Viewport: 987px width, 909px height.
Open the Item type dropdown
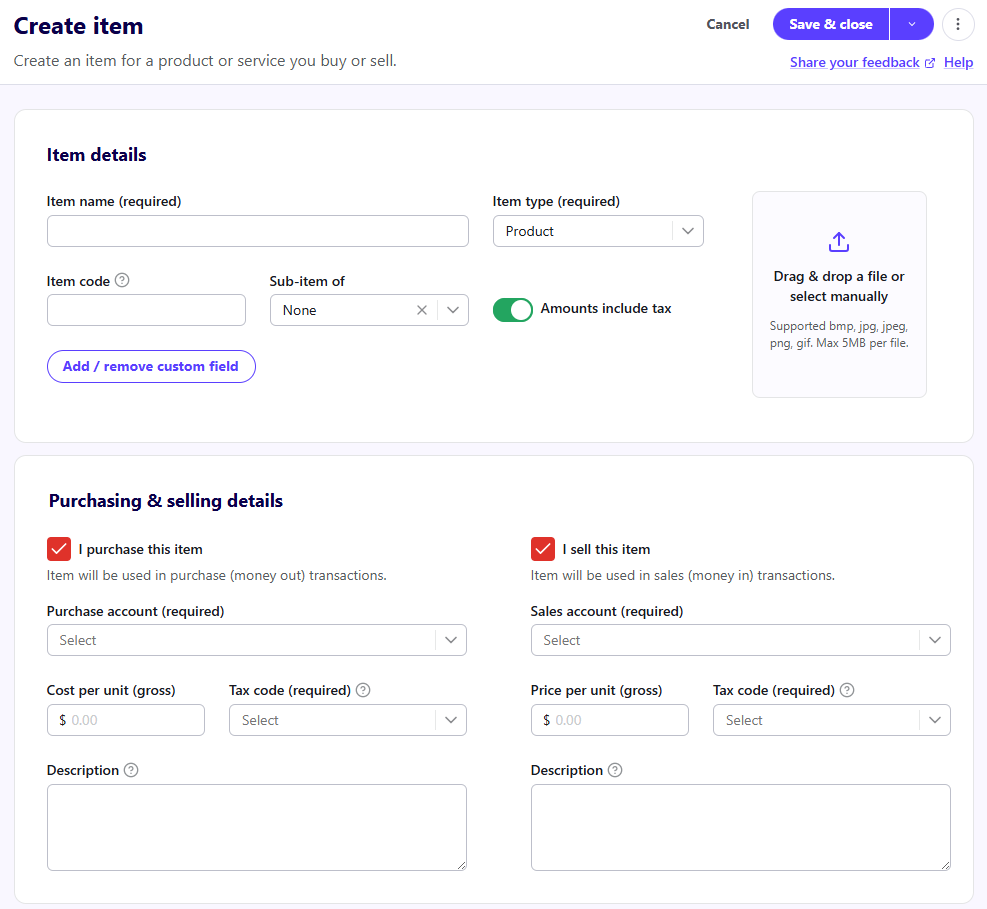tap(598, 231)
